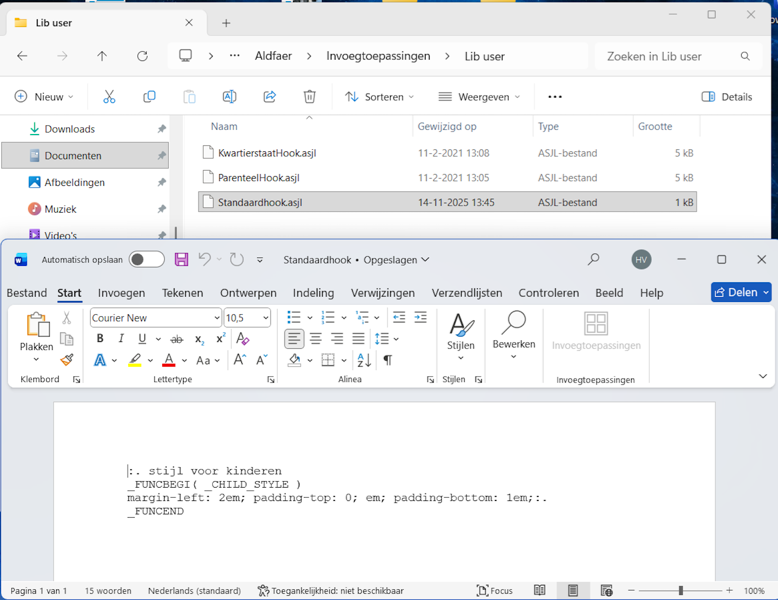This screenshot has height=600, width=778.
Task: Click the Sort A-Z paragraph icon
Action: pos(364,360)
